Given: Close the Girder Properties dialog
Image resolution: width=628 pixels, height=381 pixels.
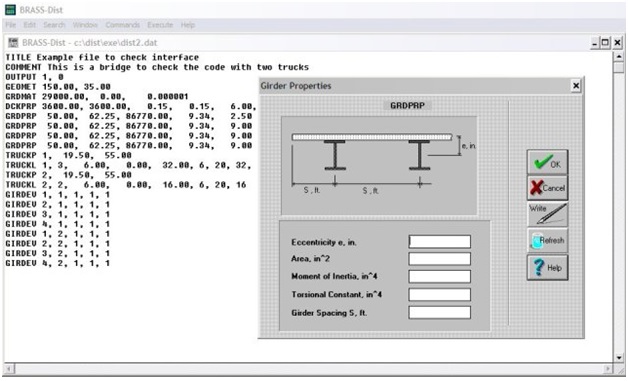Looking at the screenshot, I should coord(576,86).
